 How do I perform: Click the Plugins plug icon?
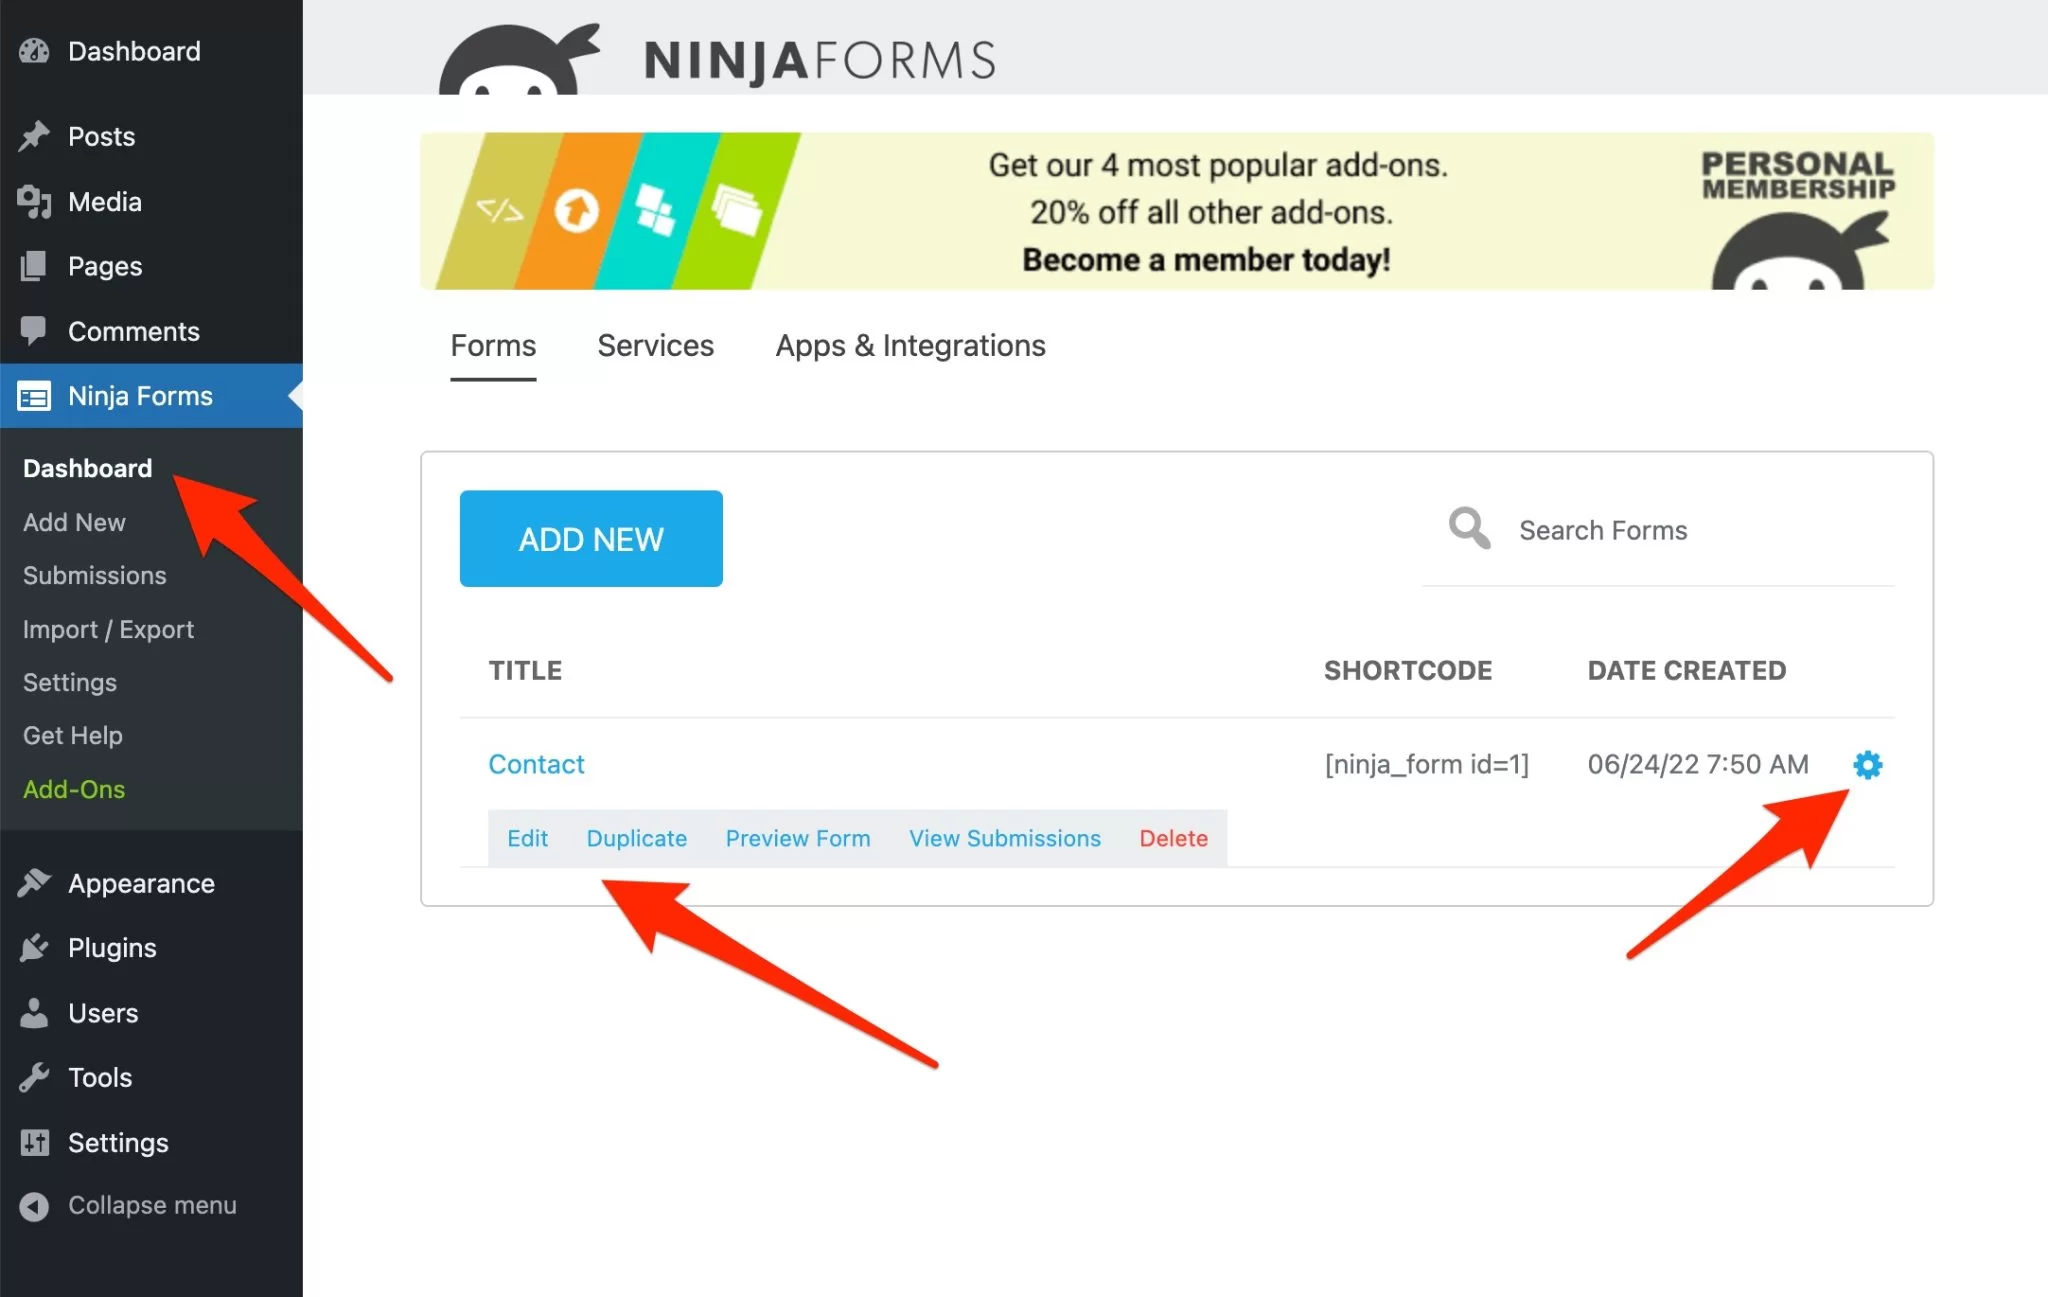(34, 948)
